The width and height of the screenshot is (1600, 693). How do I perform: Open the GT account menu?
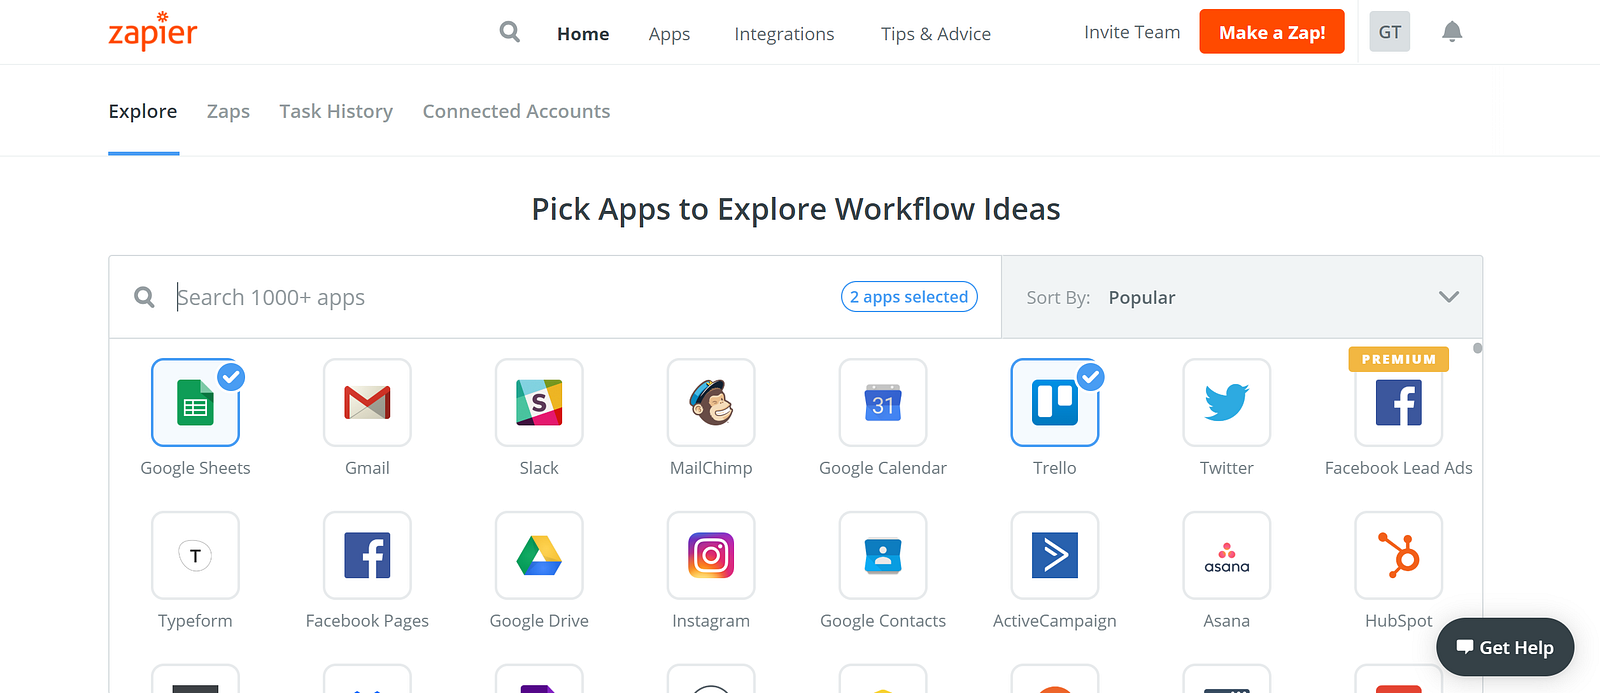coord(1389,32)
